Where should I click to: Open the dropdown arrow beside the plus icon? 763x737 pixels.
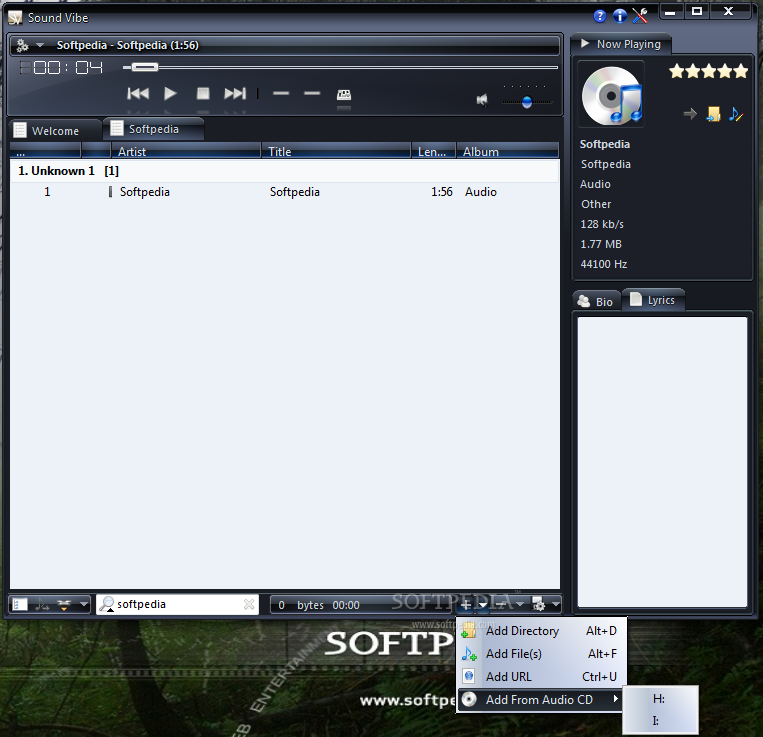(x=483, y=605)
